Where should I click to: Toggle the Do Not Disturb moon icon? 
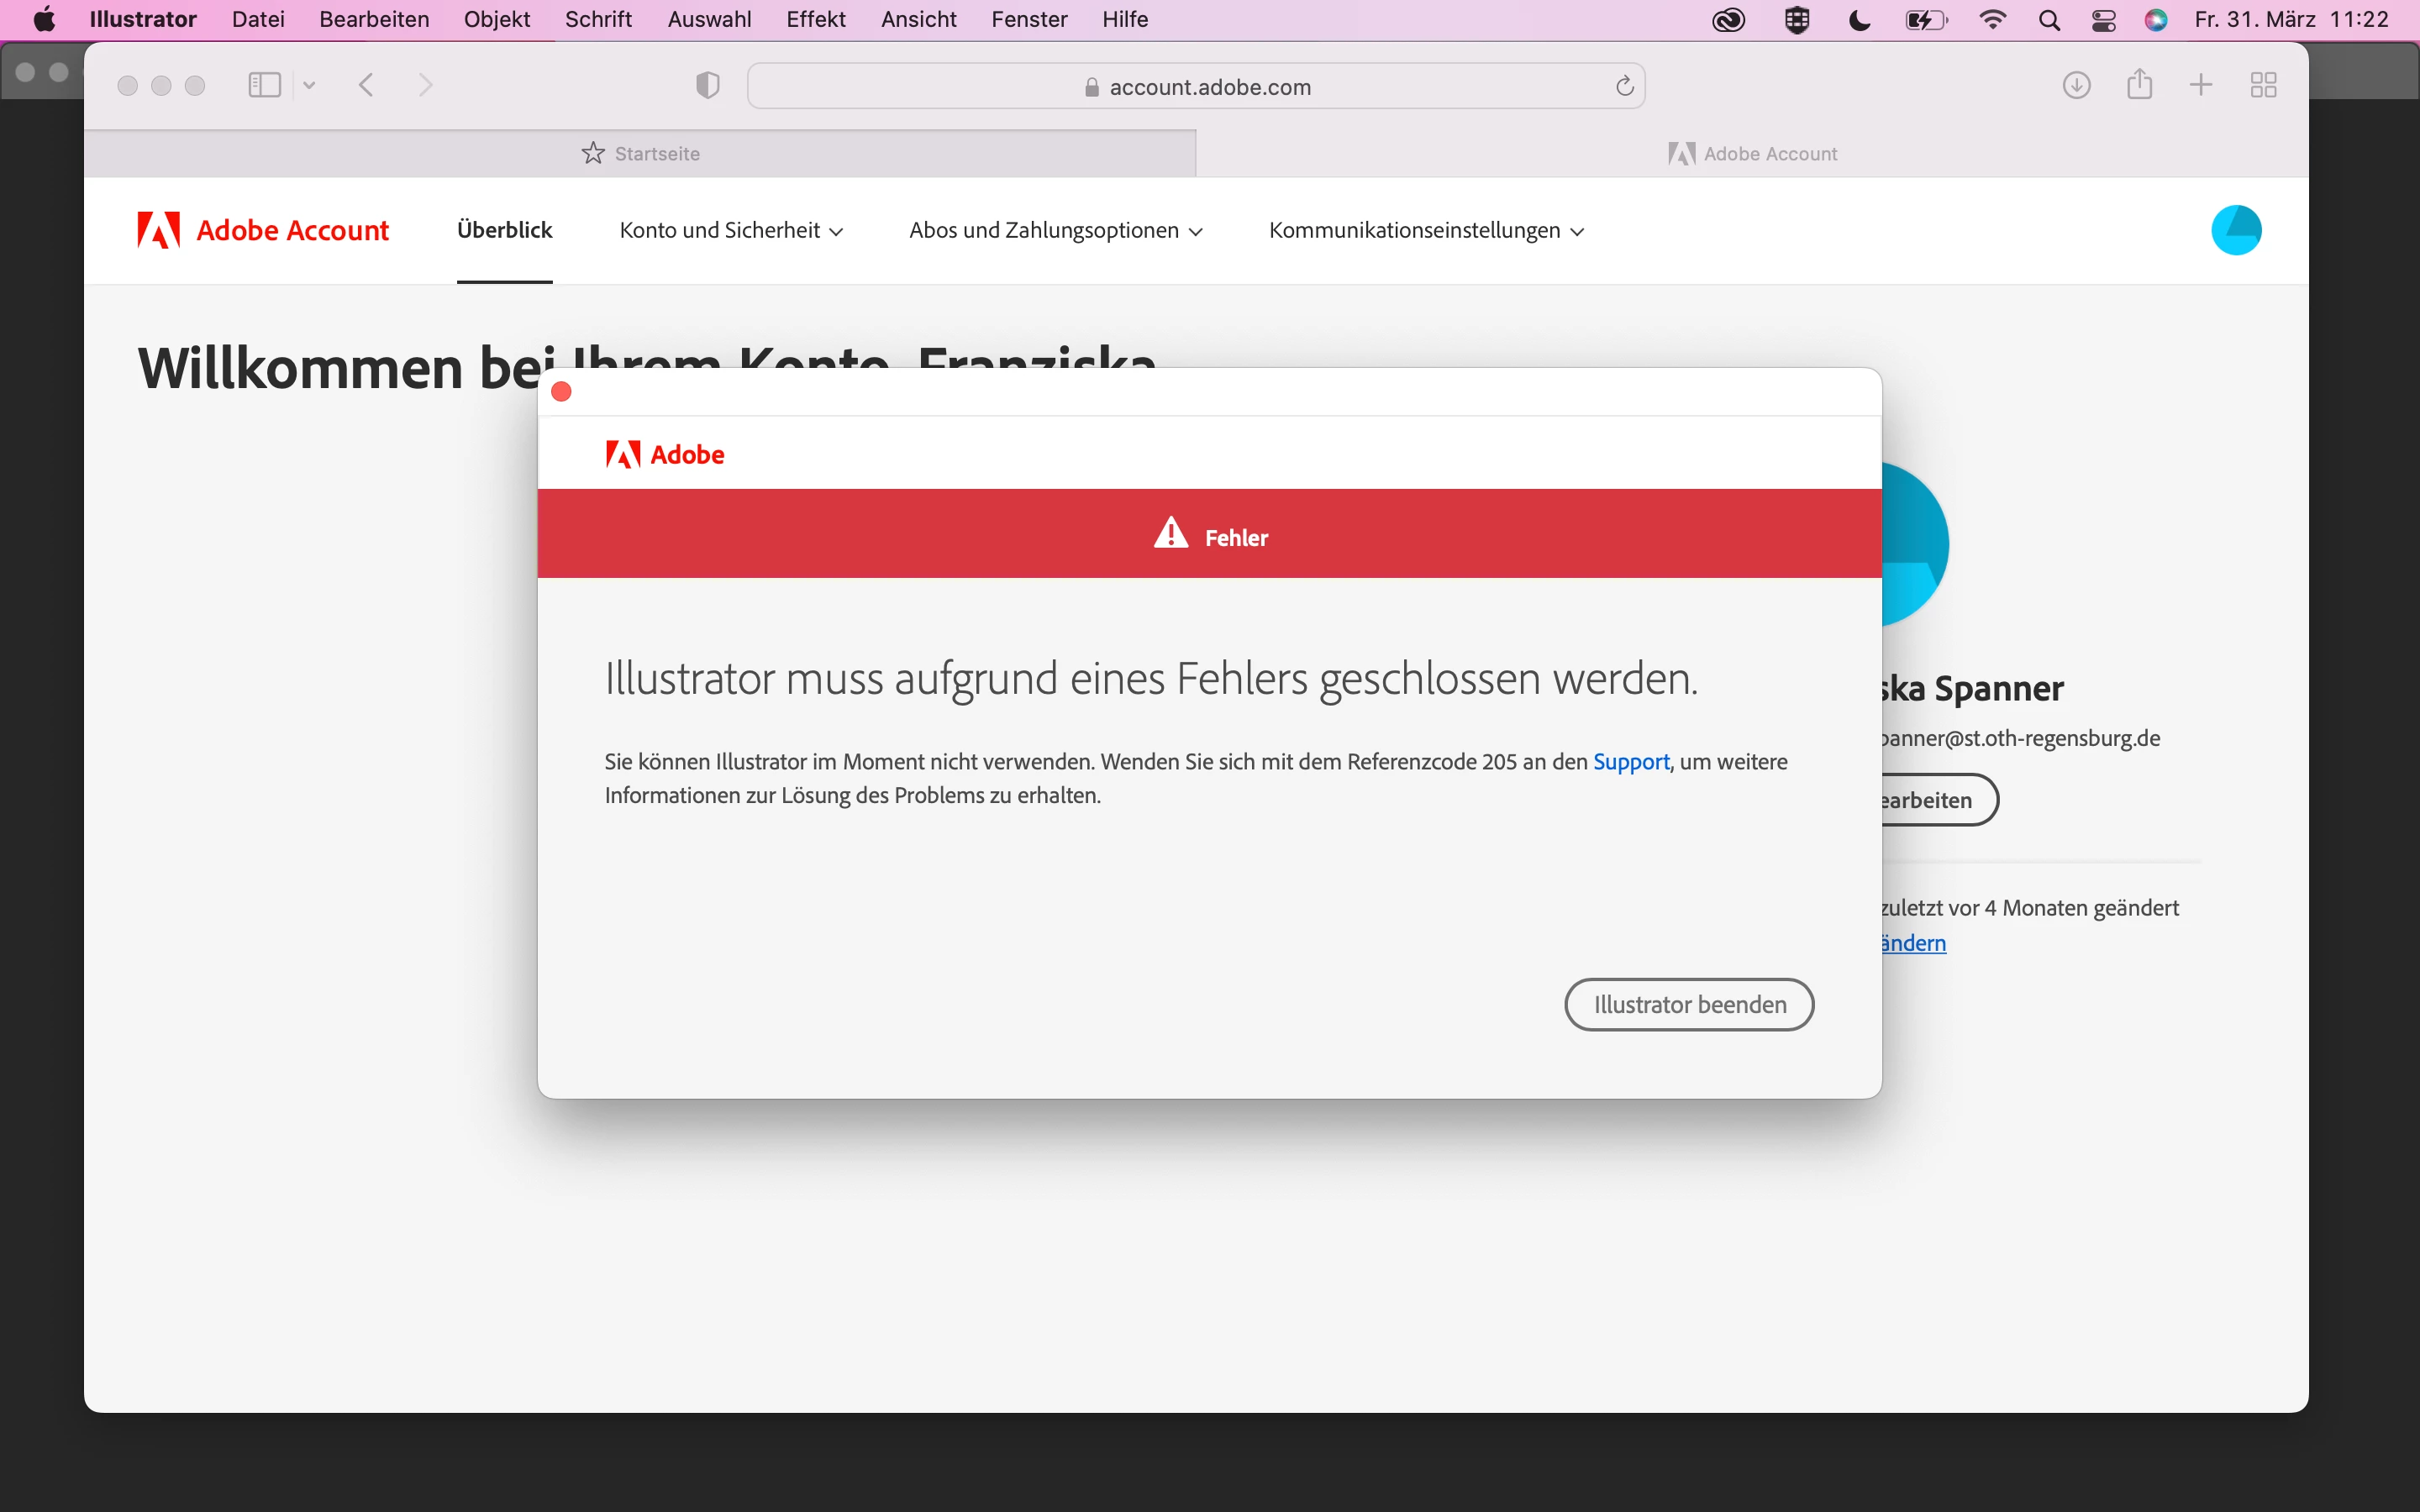1859,20
